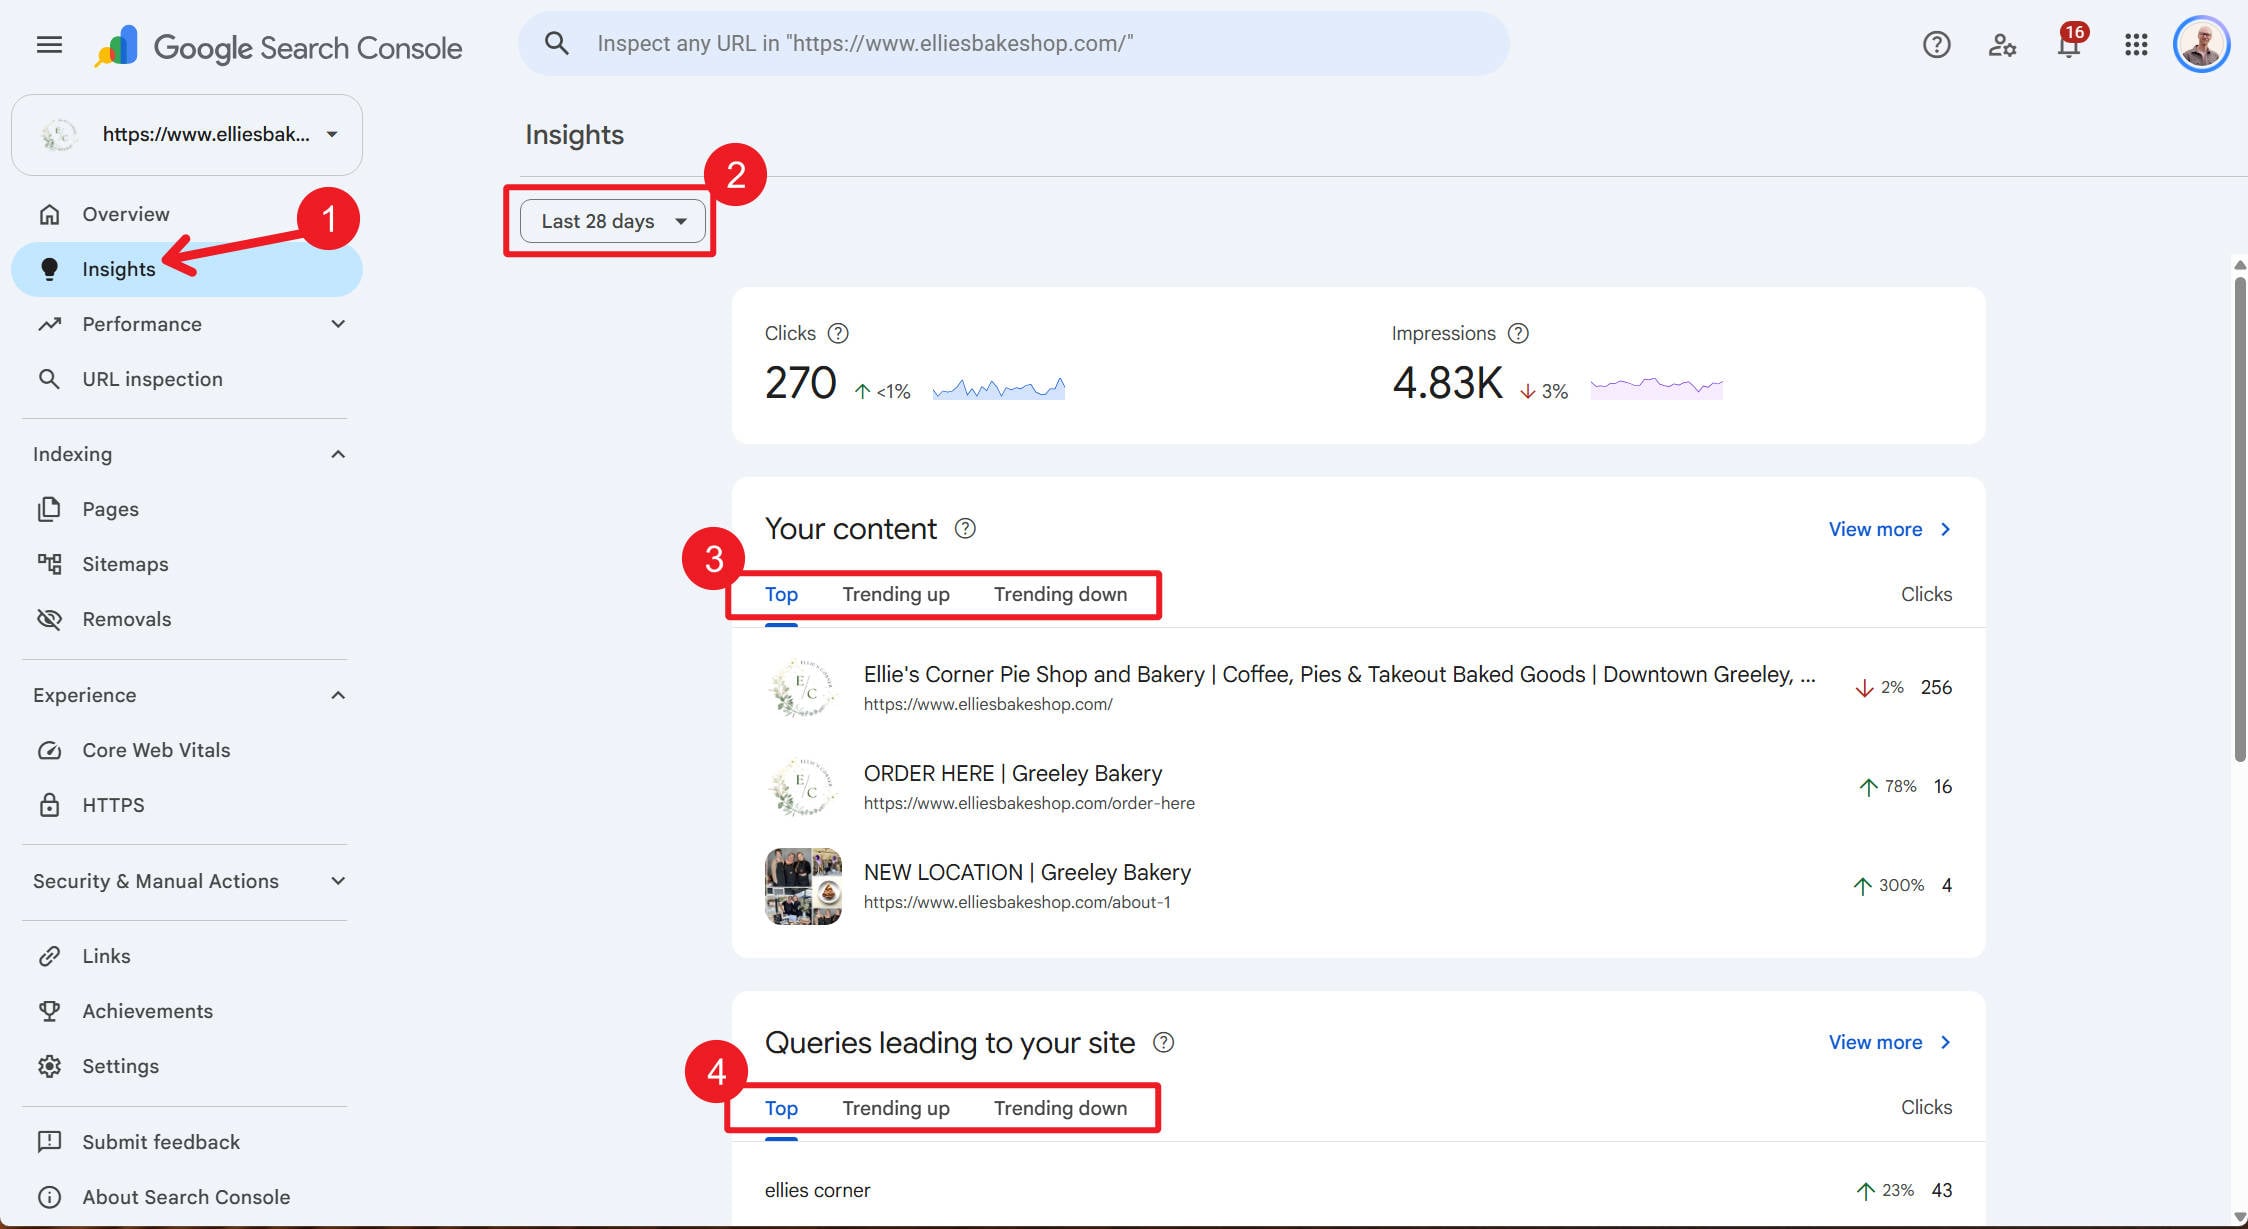Switch to Trending up tab in Your content
Image resolution: width=2248 pixels, height=1229 pixels.
click(x=896, y=594)
